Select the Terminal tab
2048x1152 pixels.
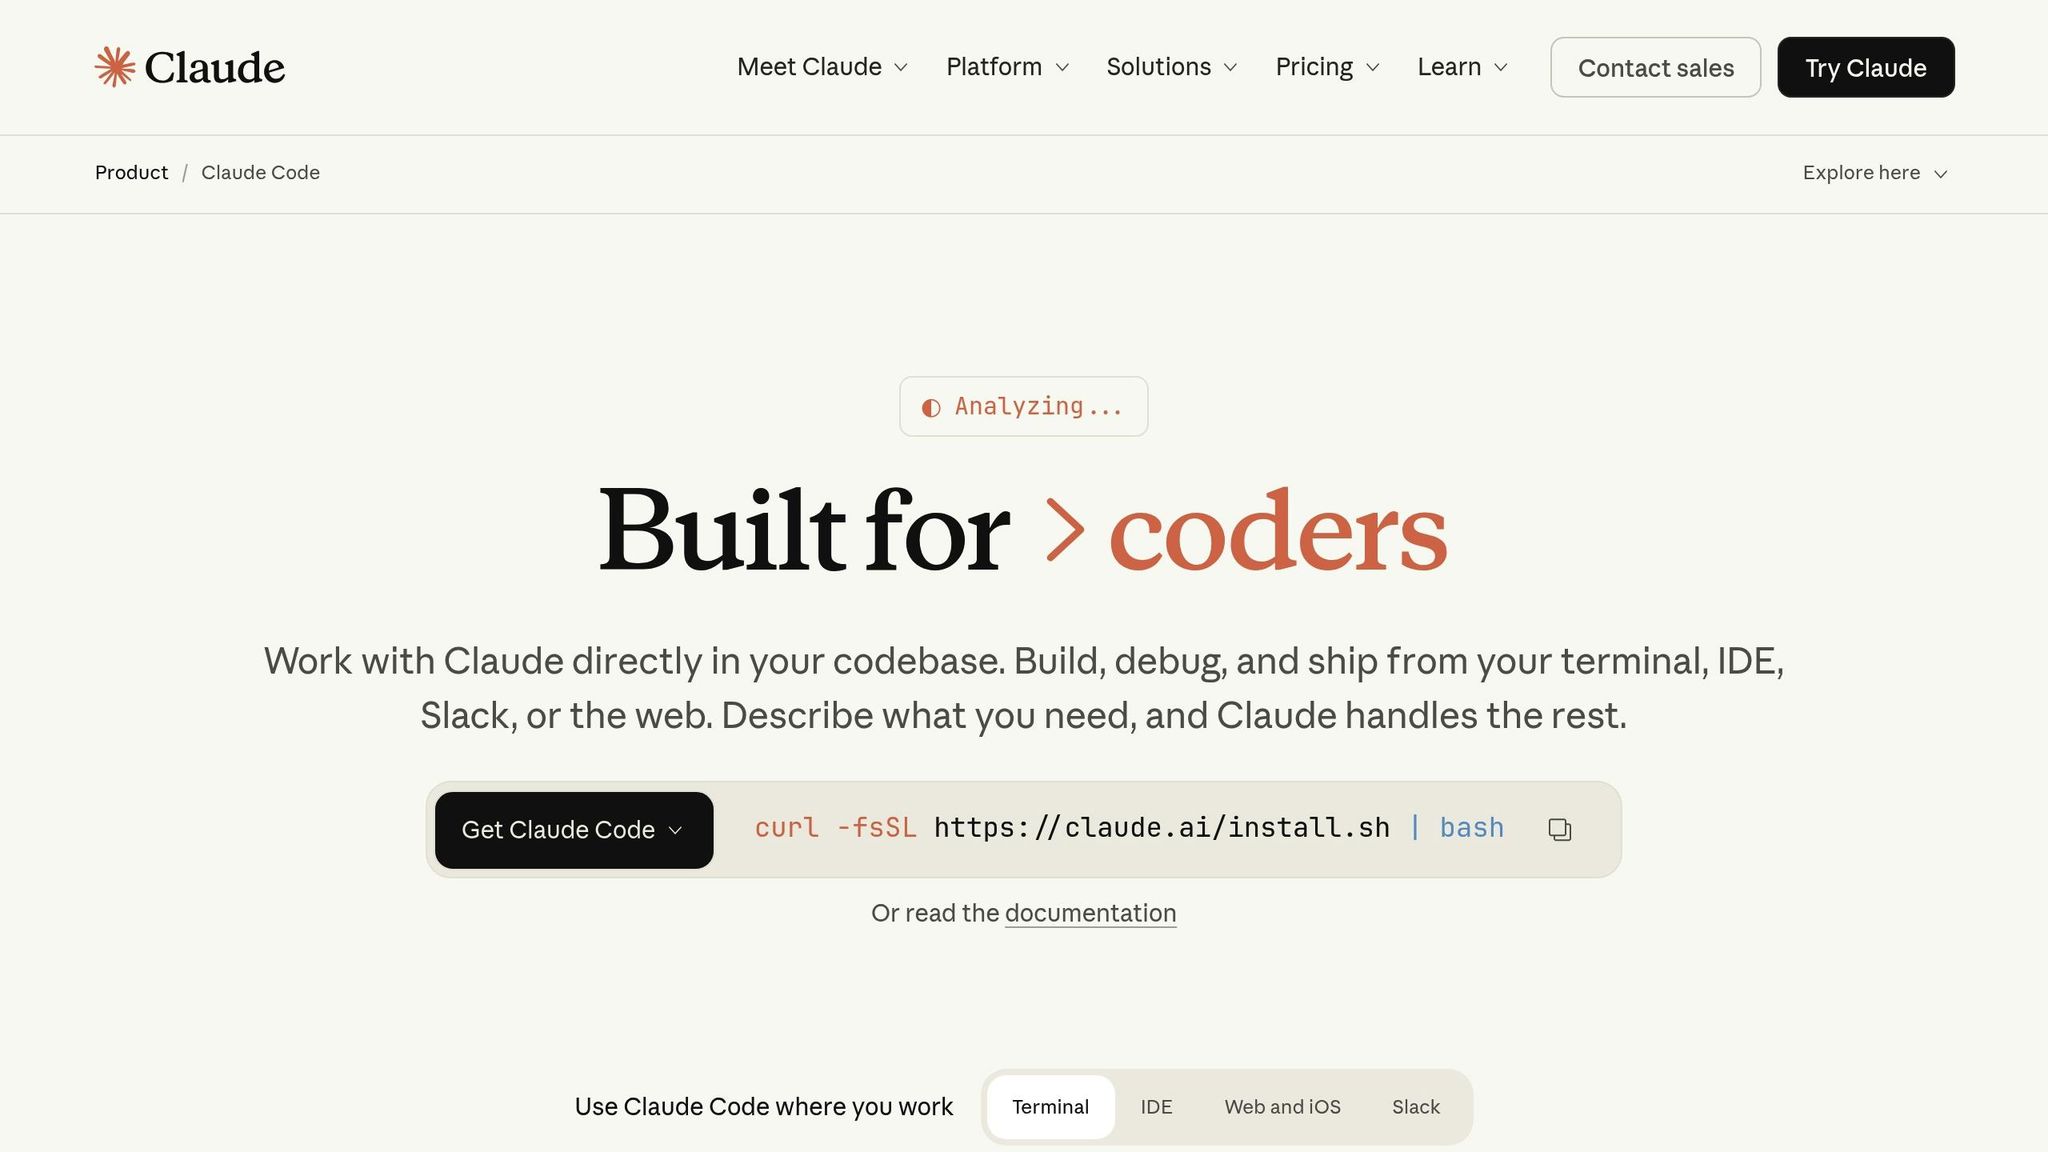coord(1050,1107)
